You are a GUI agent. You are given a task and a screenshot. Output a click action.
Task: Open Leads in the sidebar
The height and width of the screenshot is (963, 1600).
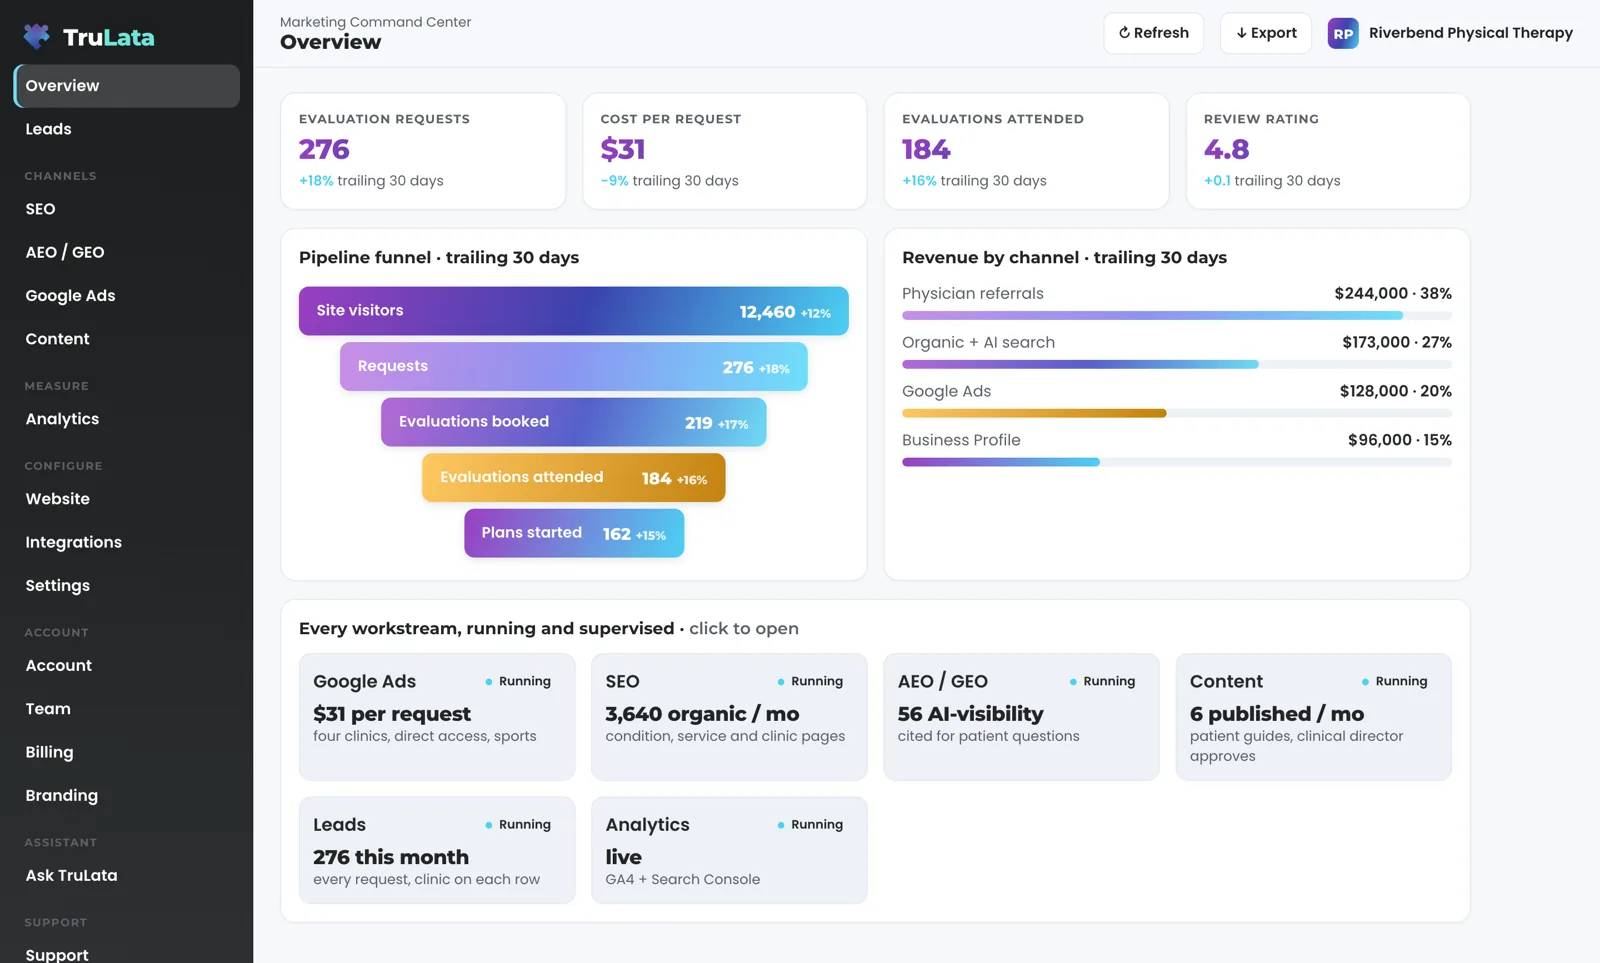coord(127,129)
